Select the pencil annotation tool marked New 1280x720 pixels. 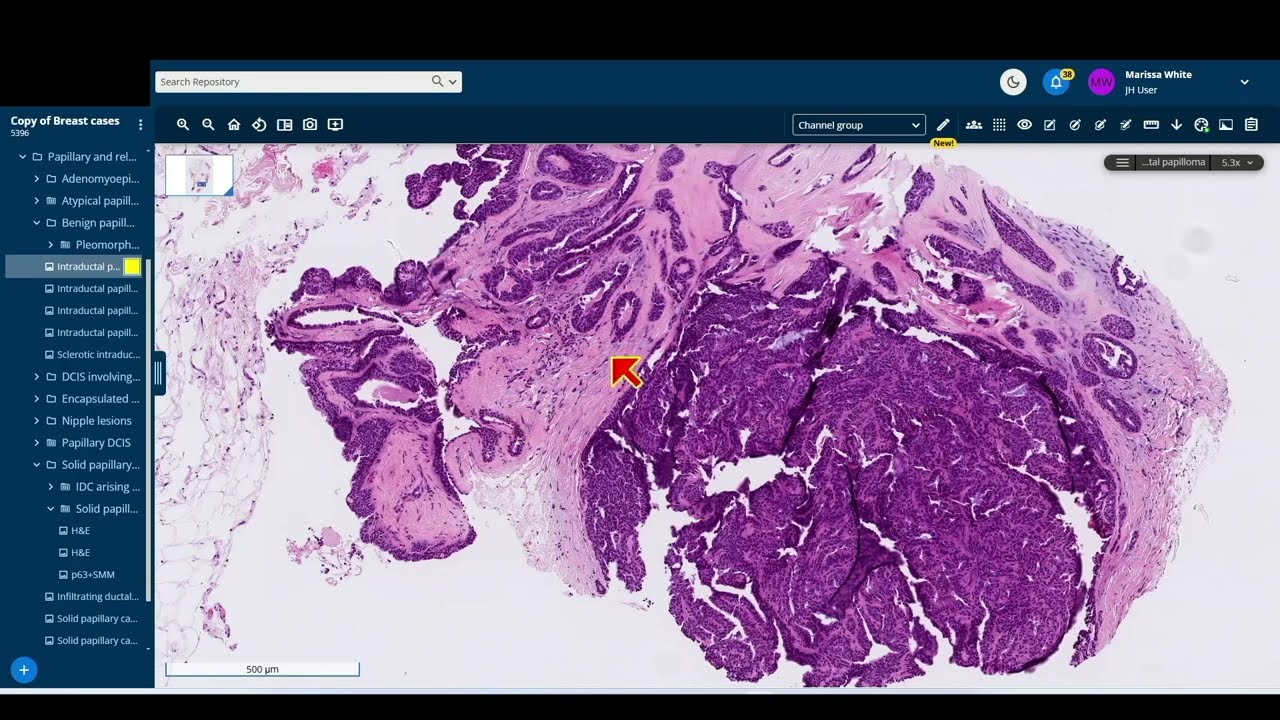pyautogui.click(x=943, y=125)
